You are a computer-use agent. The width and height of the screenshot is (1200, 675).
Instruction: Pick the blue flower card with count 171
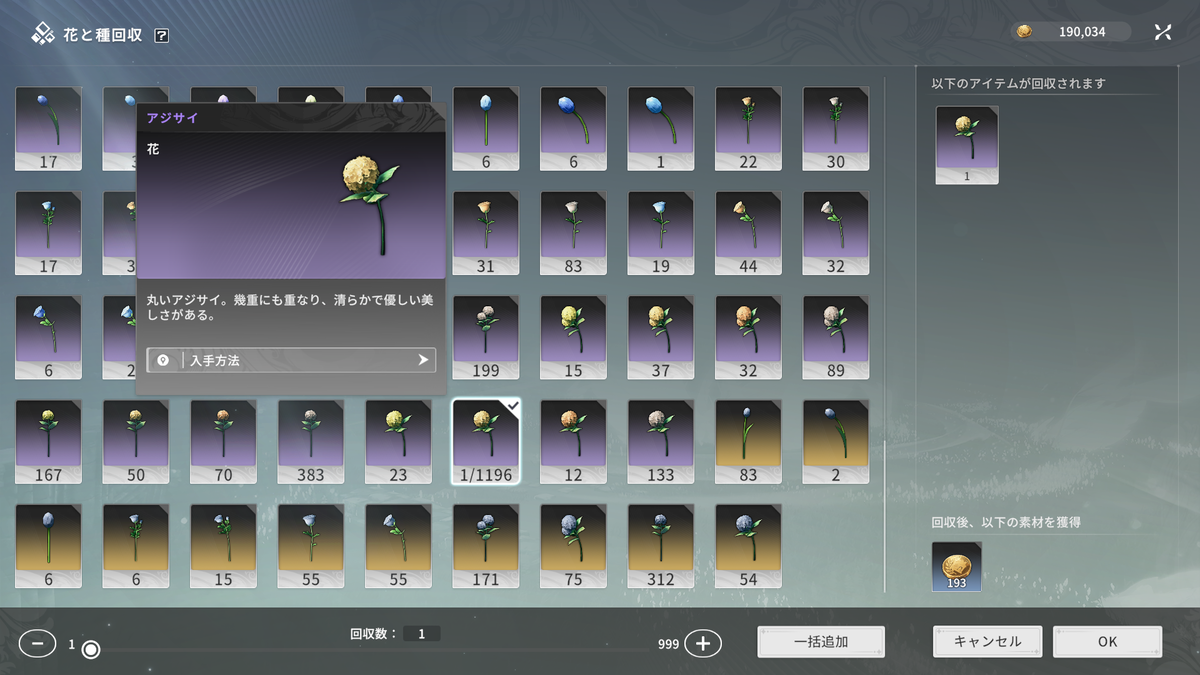(485, 546)
